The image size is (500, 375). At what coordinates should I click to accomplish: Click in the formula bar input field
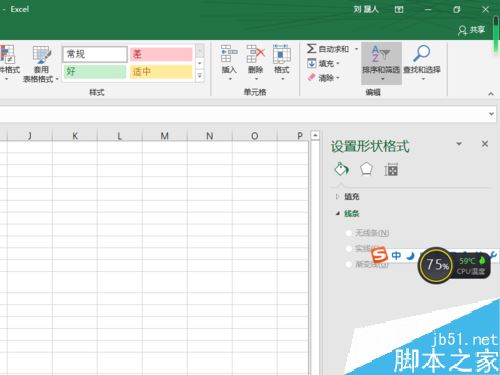243,114
